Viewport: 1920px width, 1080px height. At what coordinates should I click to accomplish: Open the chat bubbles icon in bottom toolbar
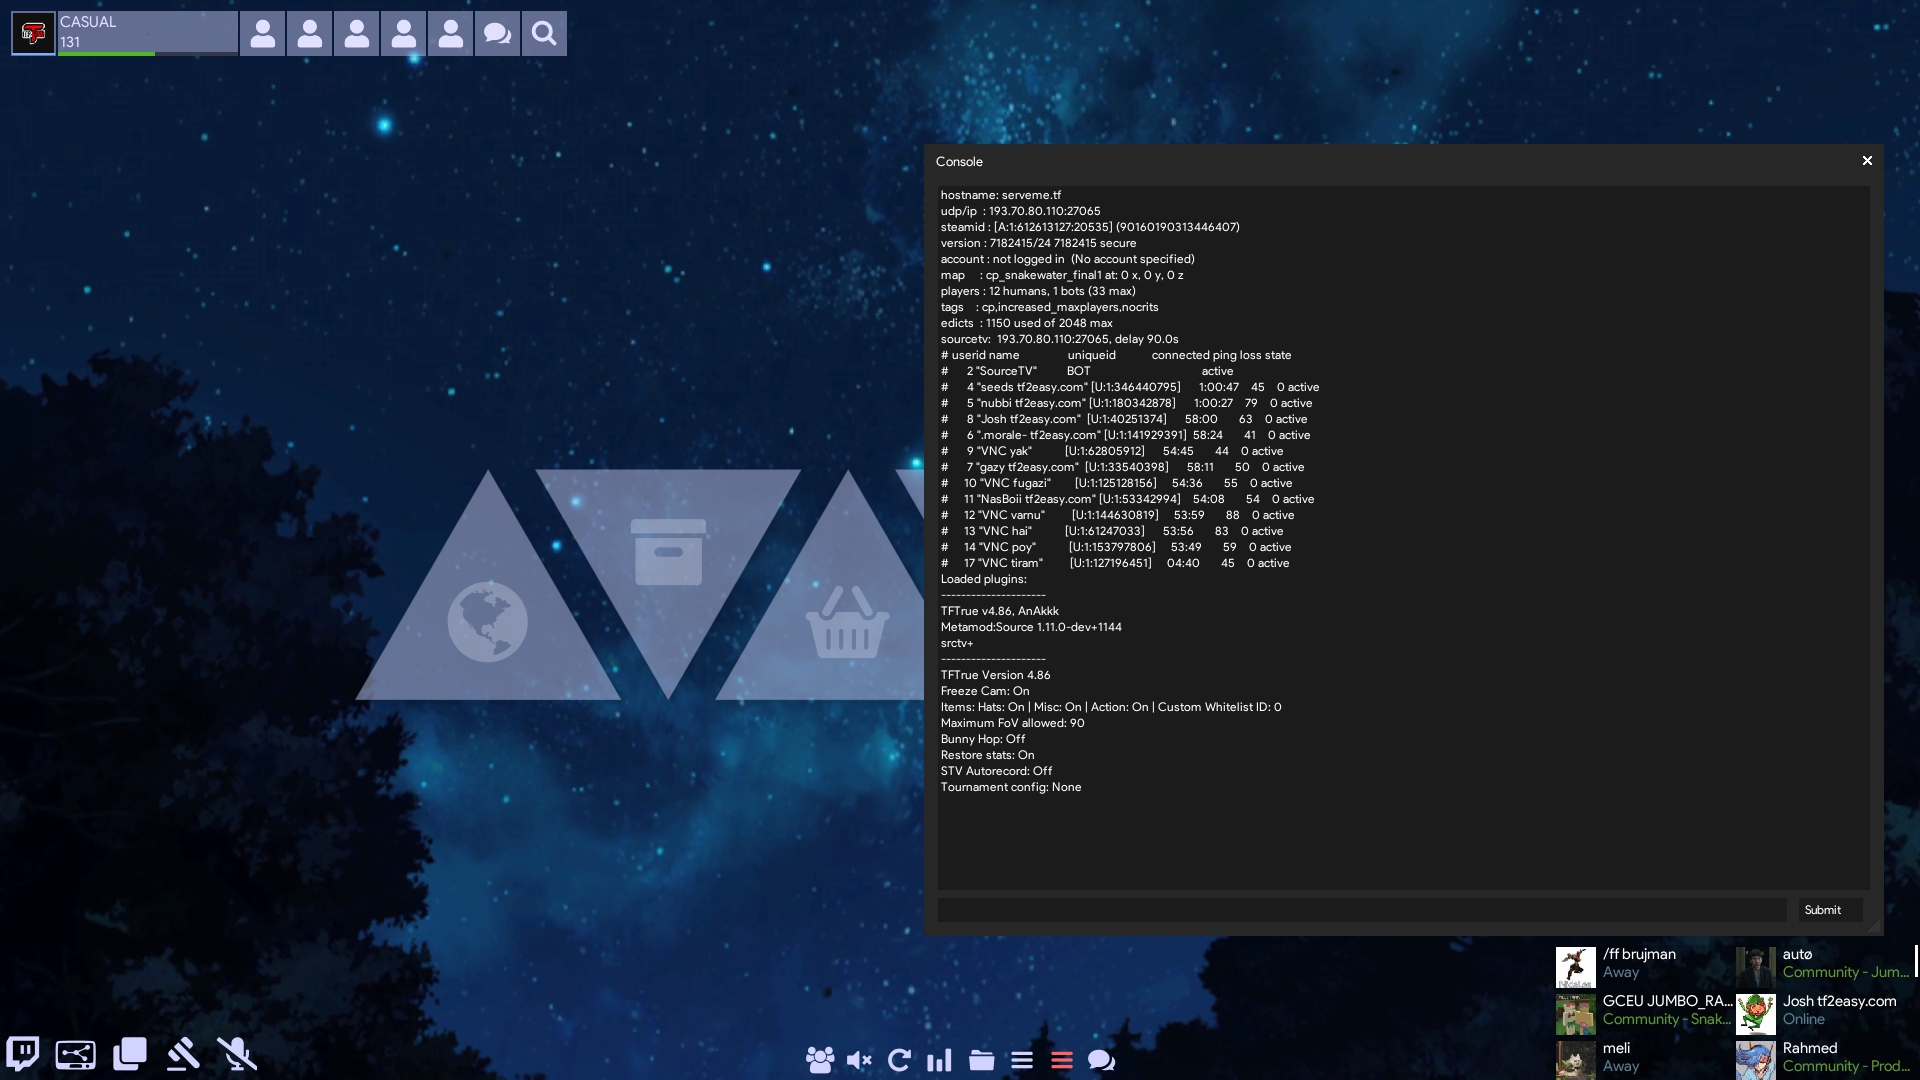coord(1101,1060)
